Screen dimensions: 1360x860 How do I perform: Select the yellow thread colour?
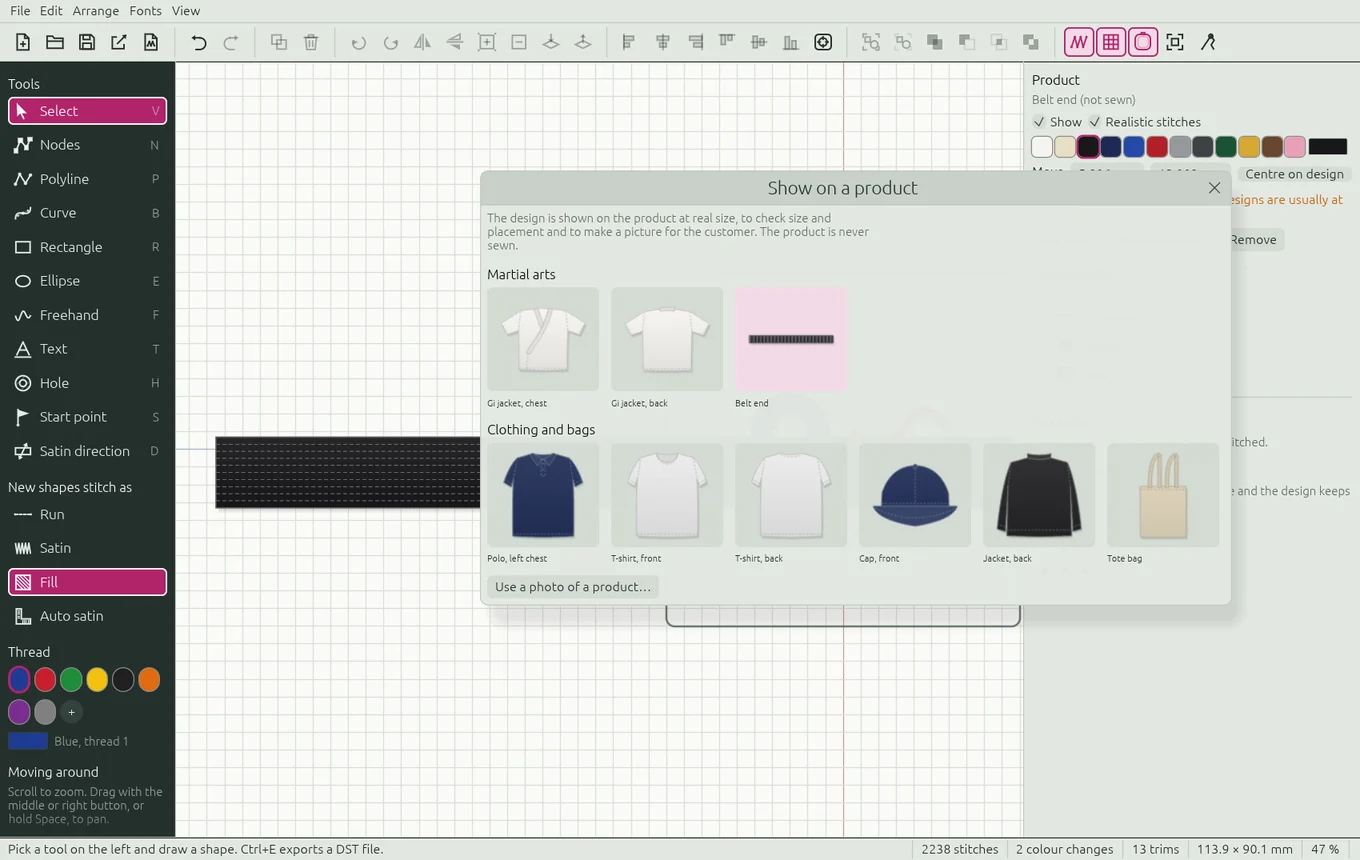[97, 680]
